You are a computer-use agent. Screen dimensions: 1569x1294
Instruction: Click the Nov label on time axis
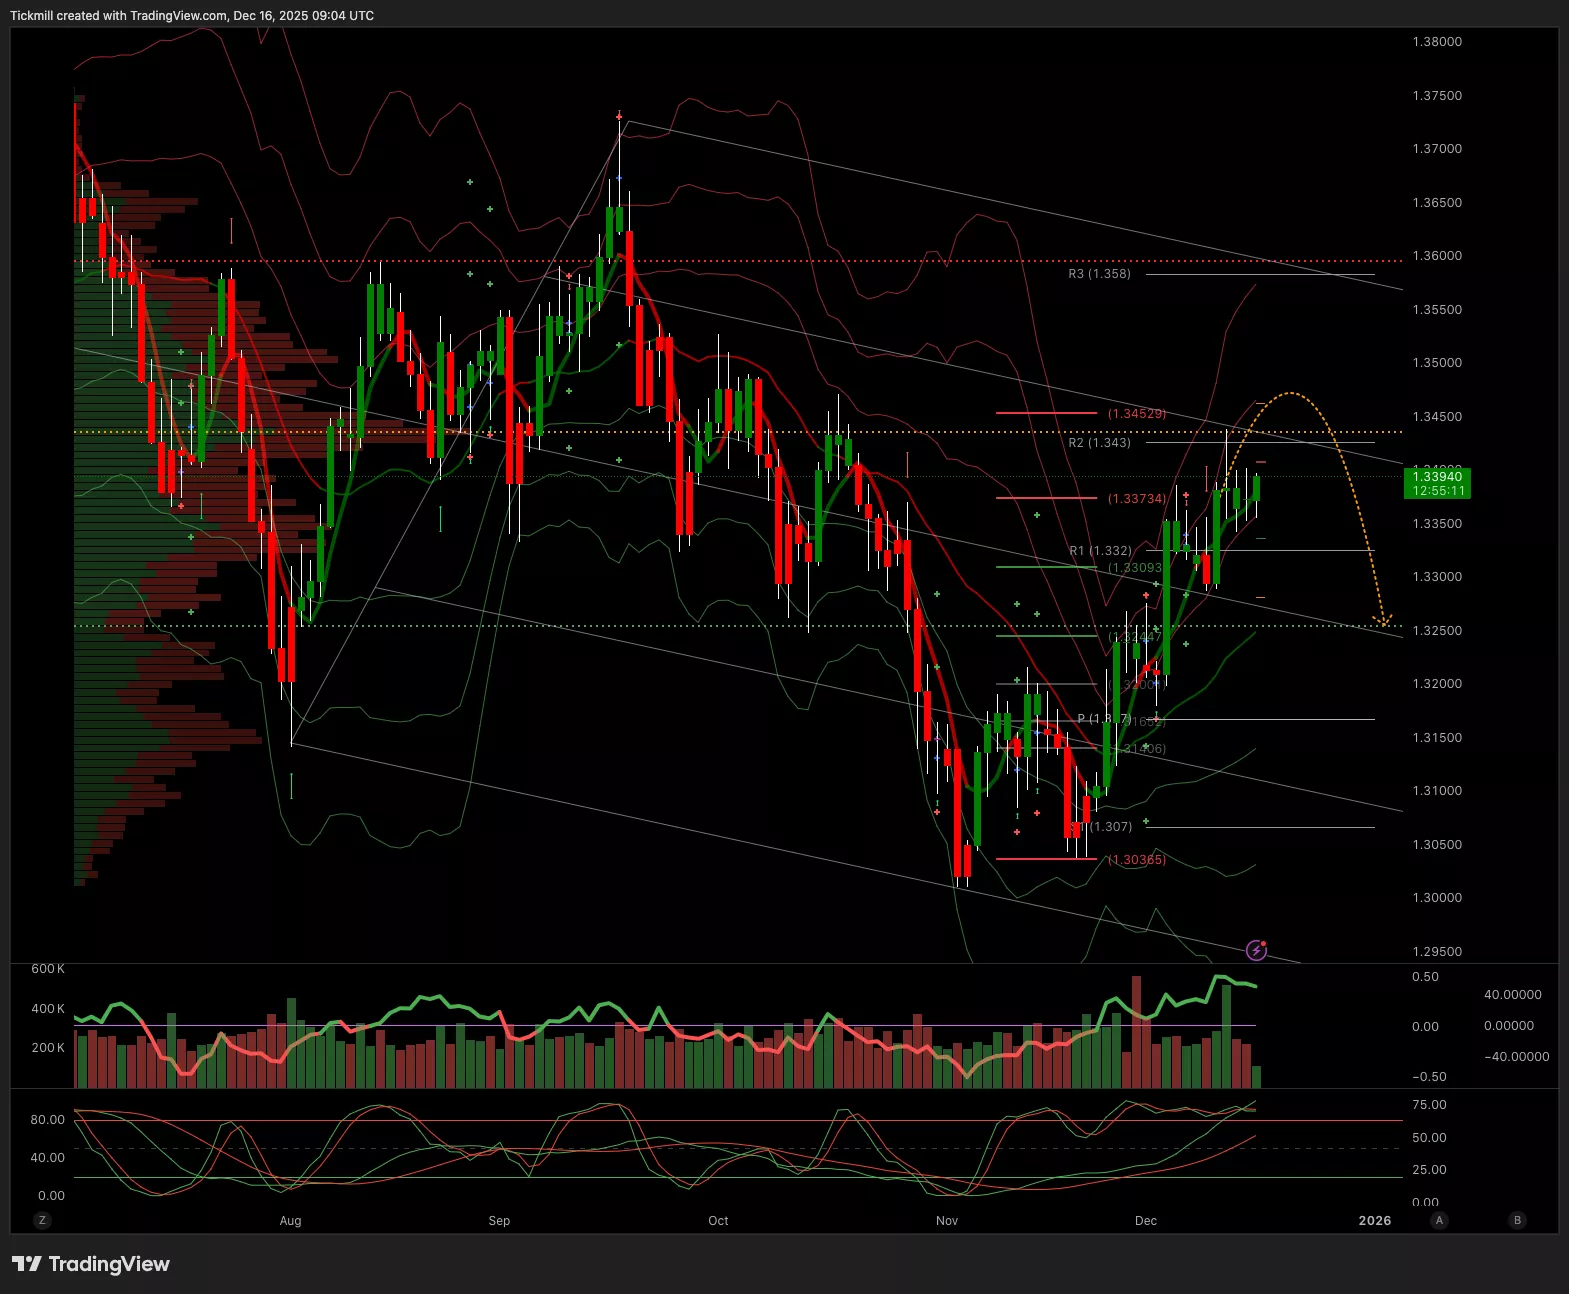tap(946, 1221)
